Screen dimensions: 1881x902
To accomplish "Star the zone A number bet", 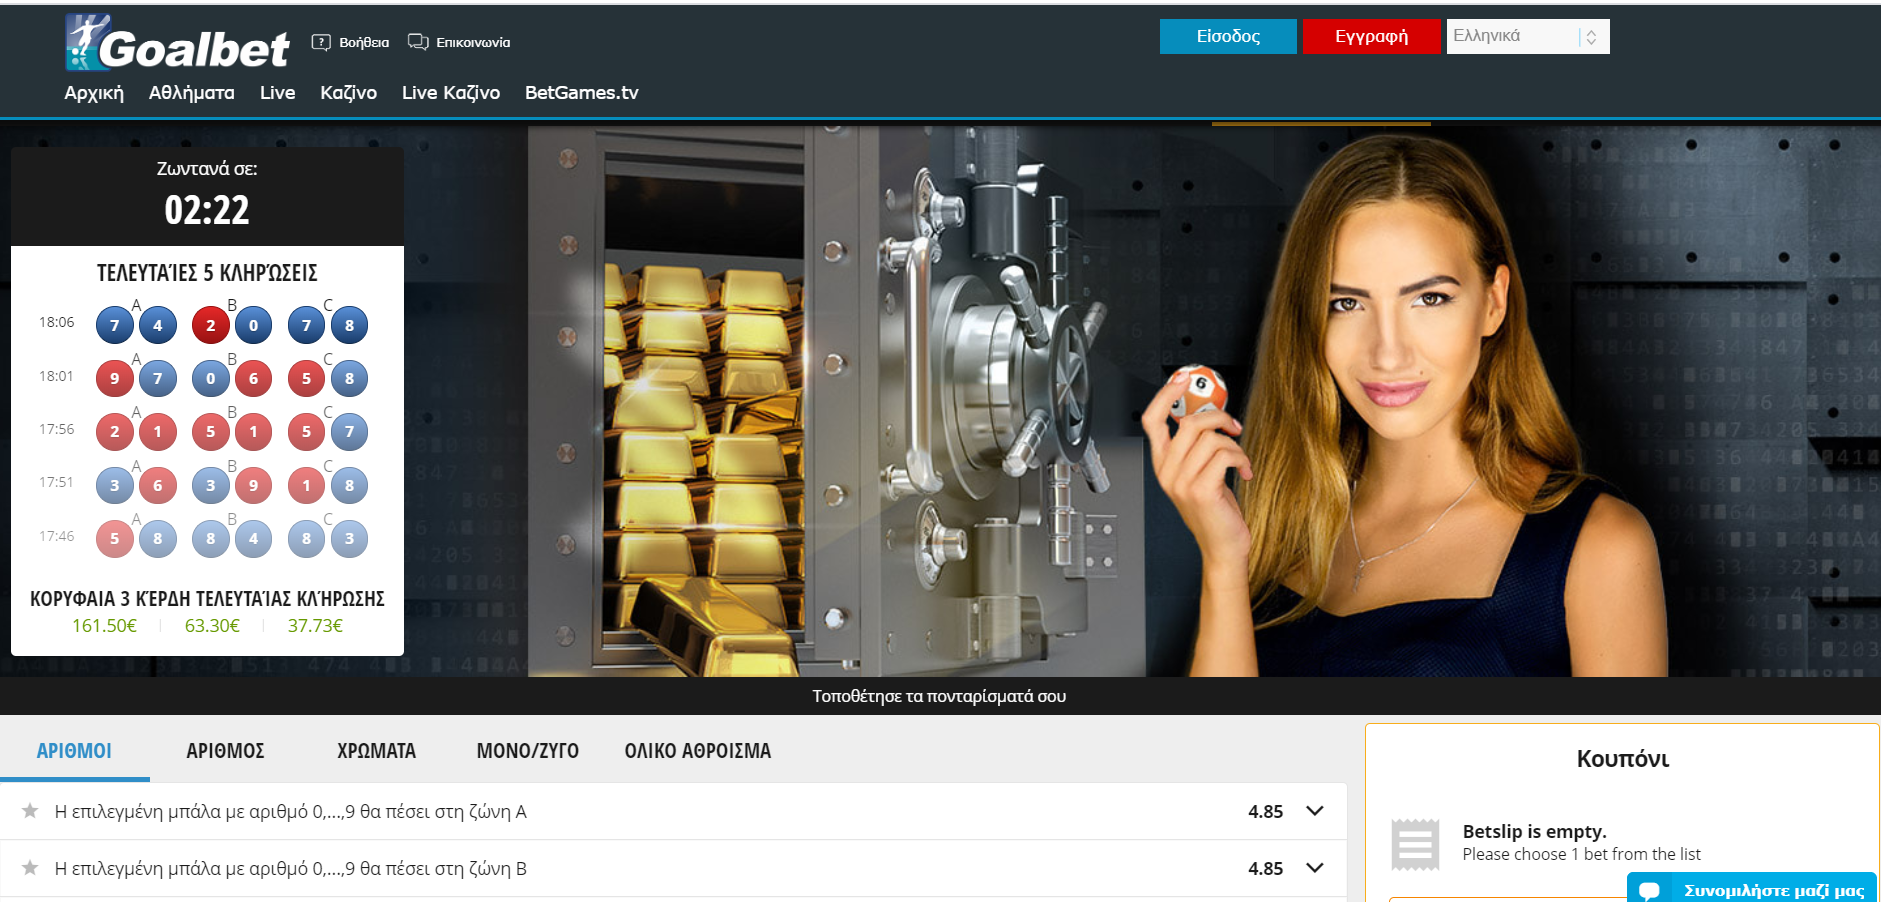I will (x=30, y=811).
